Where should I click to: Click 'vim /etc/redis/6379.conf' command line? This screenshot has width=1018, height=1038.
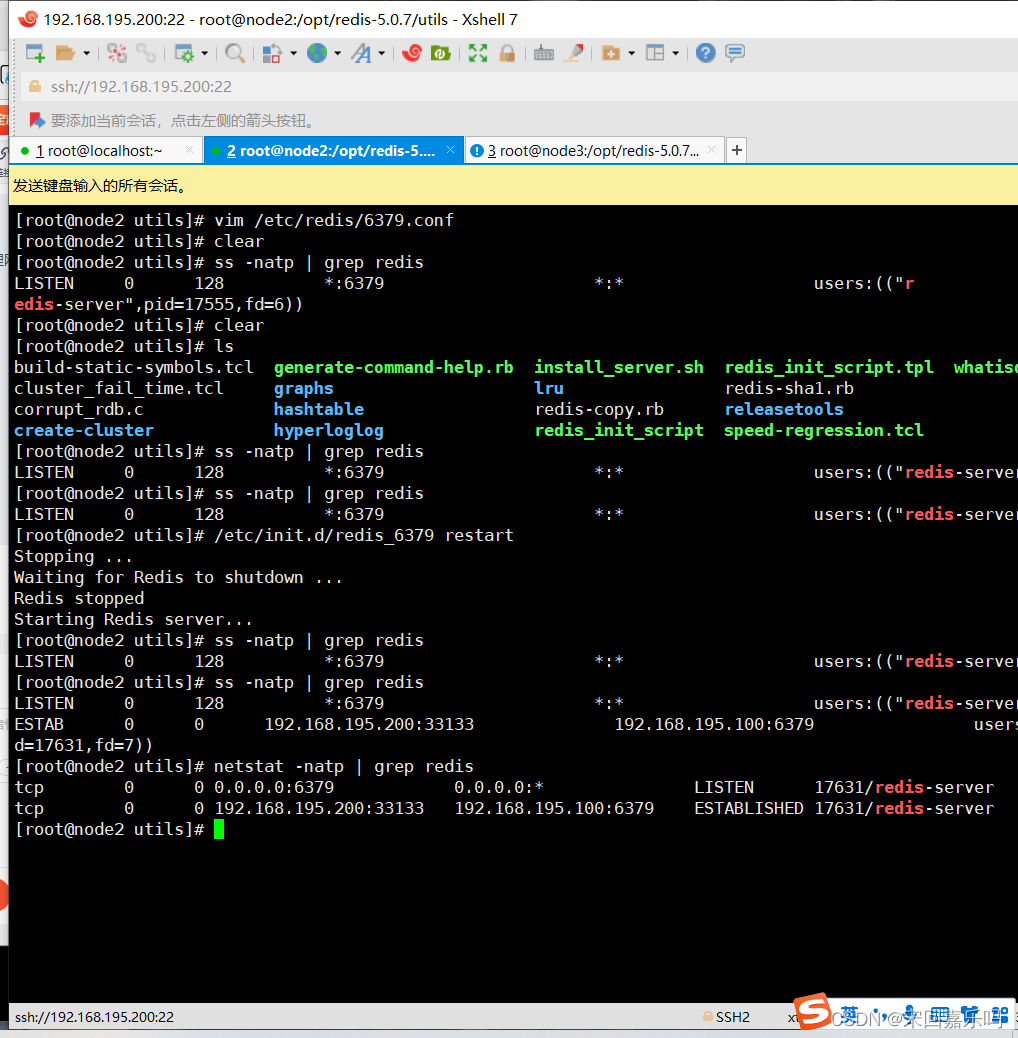(334, 220)
